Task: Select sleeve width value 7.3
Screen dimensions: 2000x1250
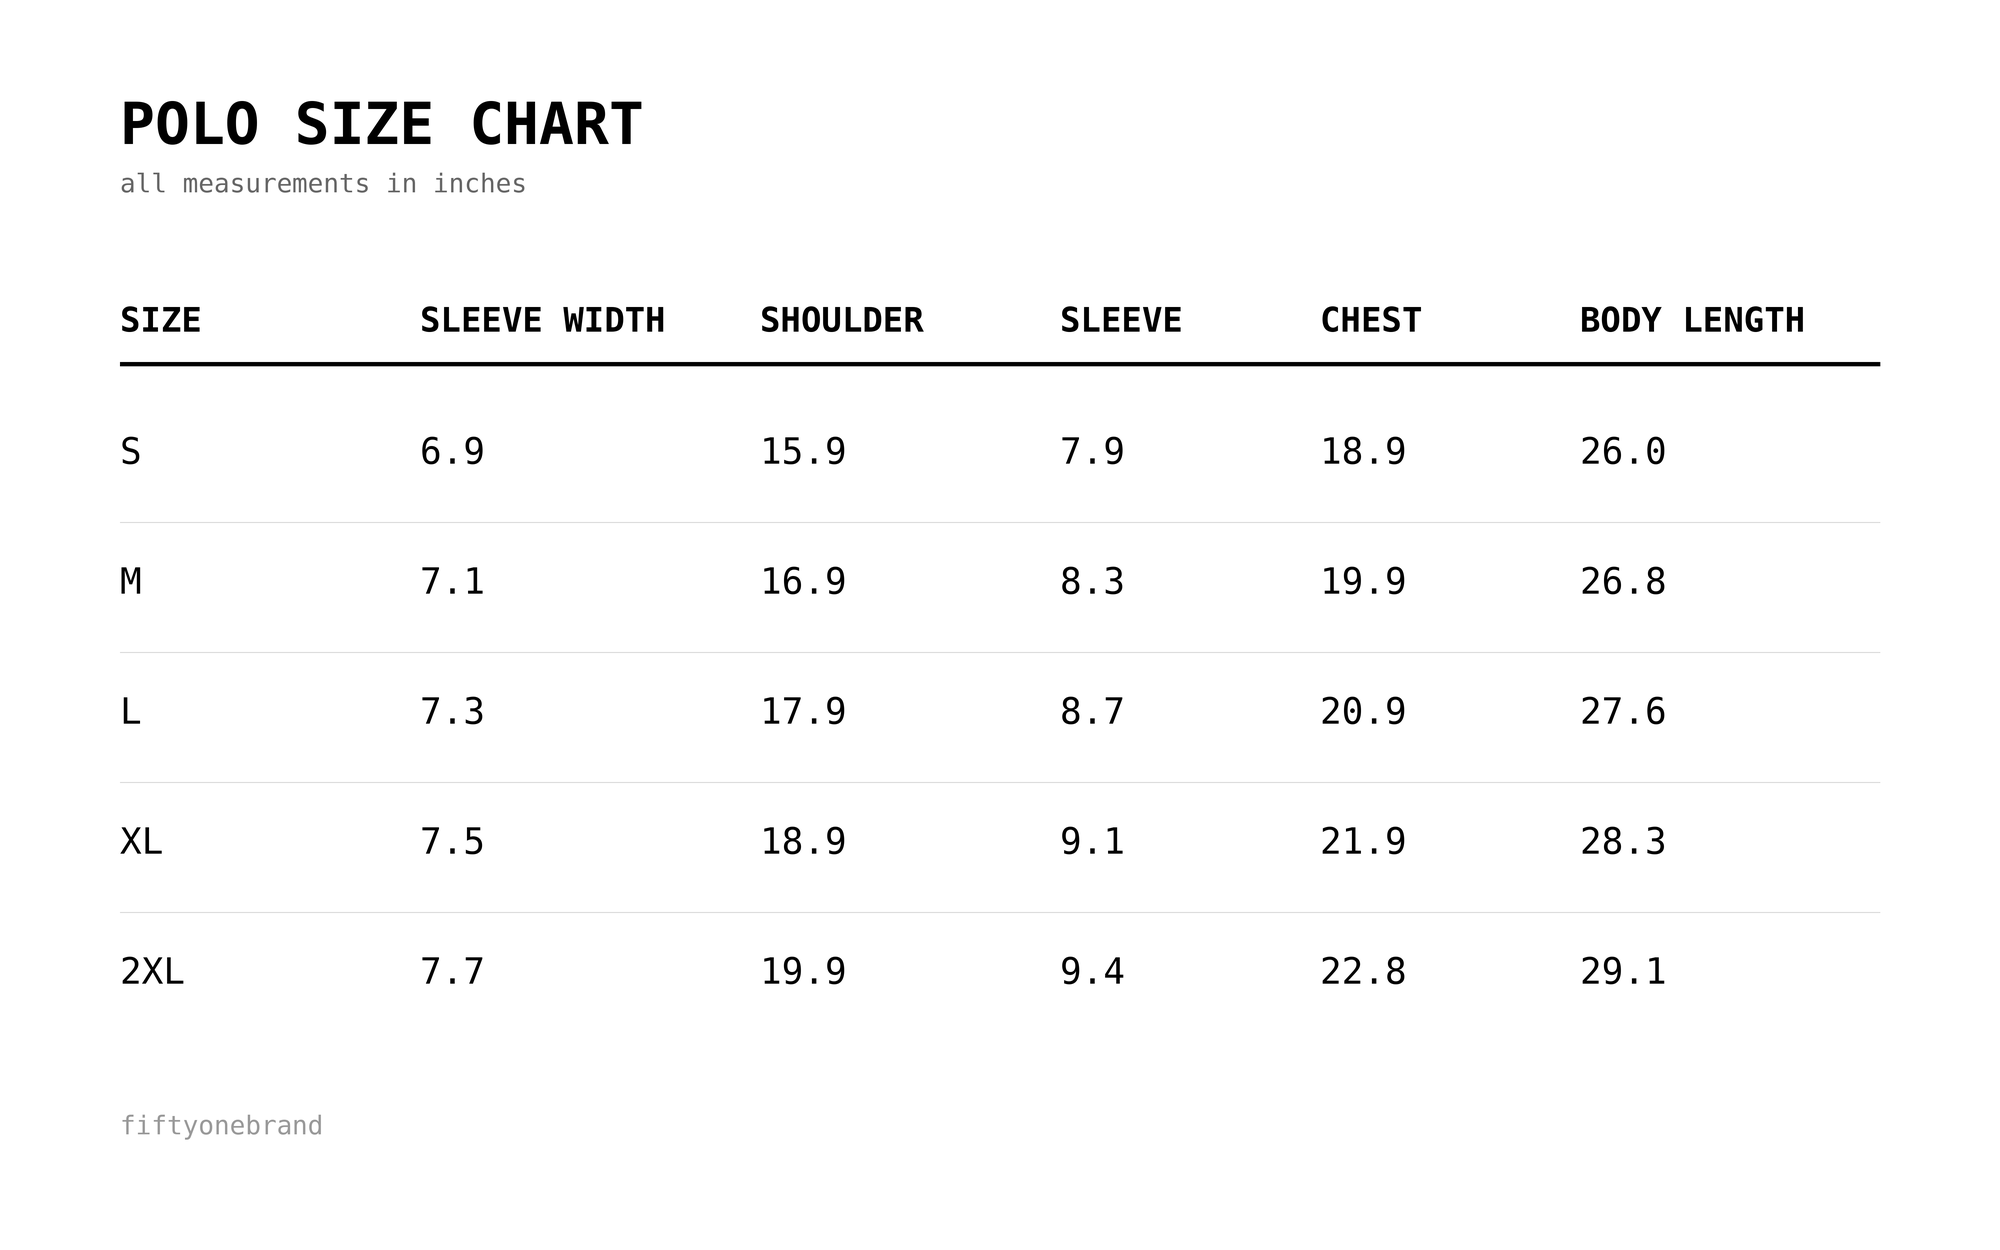Action: [x=452, y=712]
